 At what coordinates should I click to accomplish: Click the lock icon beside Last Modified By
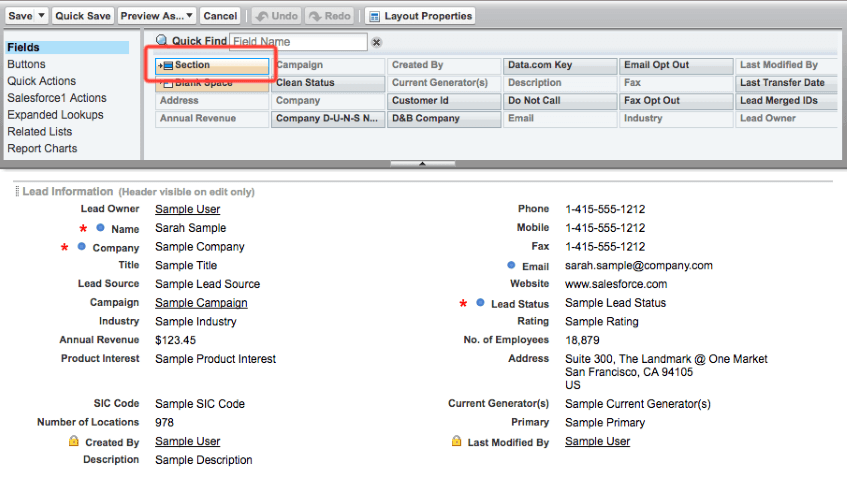456,441
